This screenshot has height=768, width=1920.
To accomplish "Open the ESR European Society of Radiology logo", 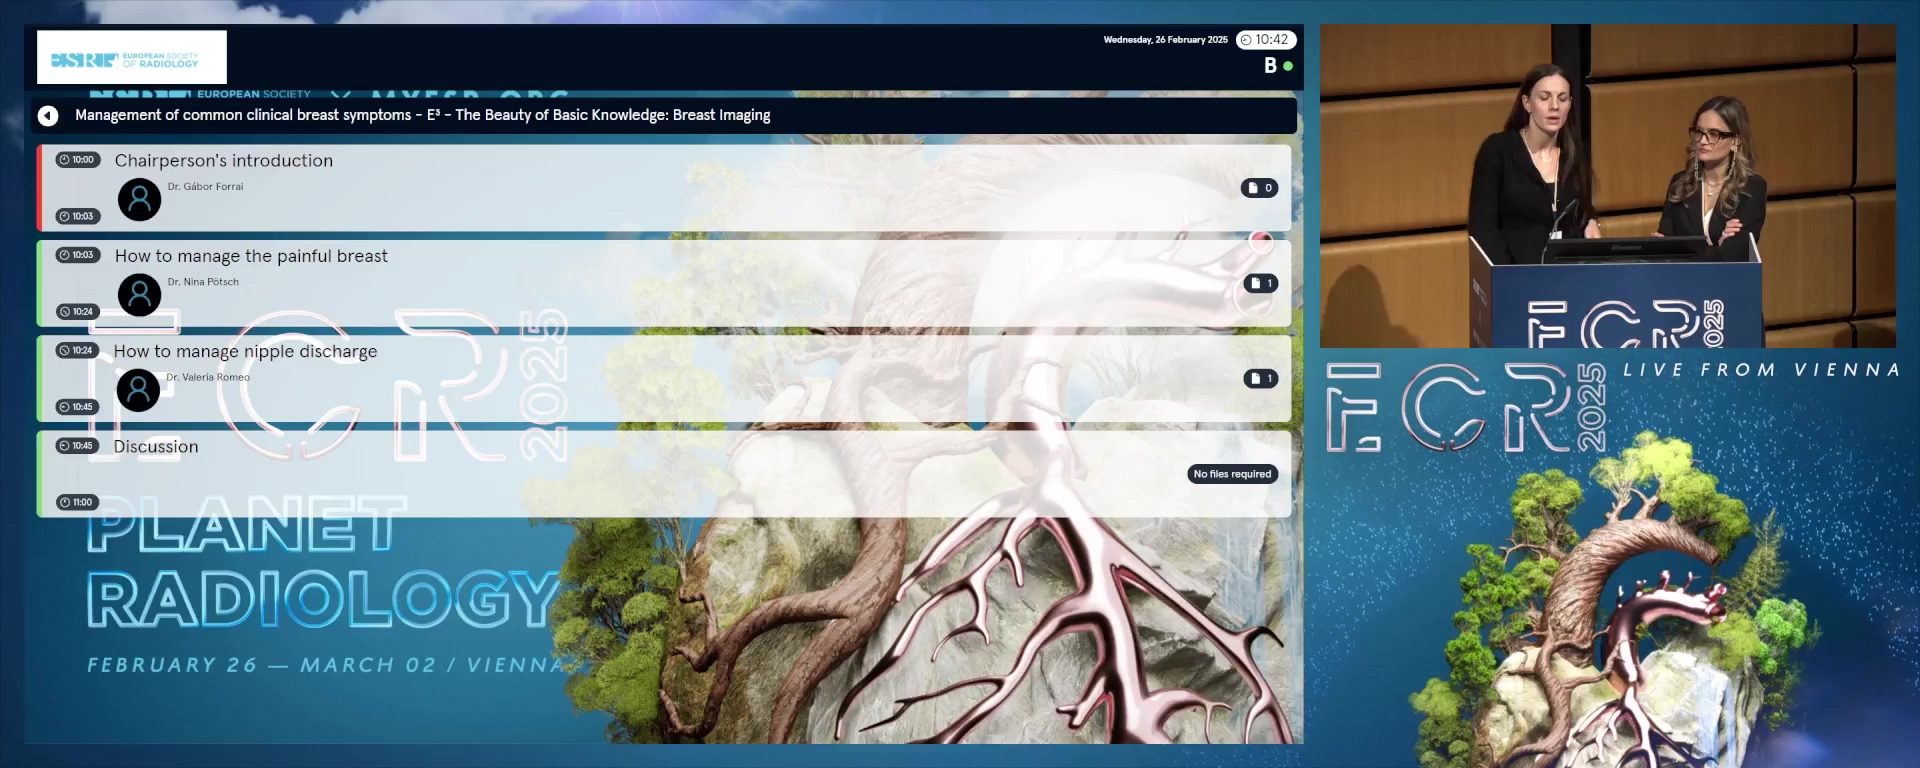I will coord(132,57).
